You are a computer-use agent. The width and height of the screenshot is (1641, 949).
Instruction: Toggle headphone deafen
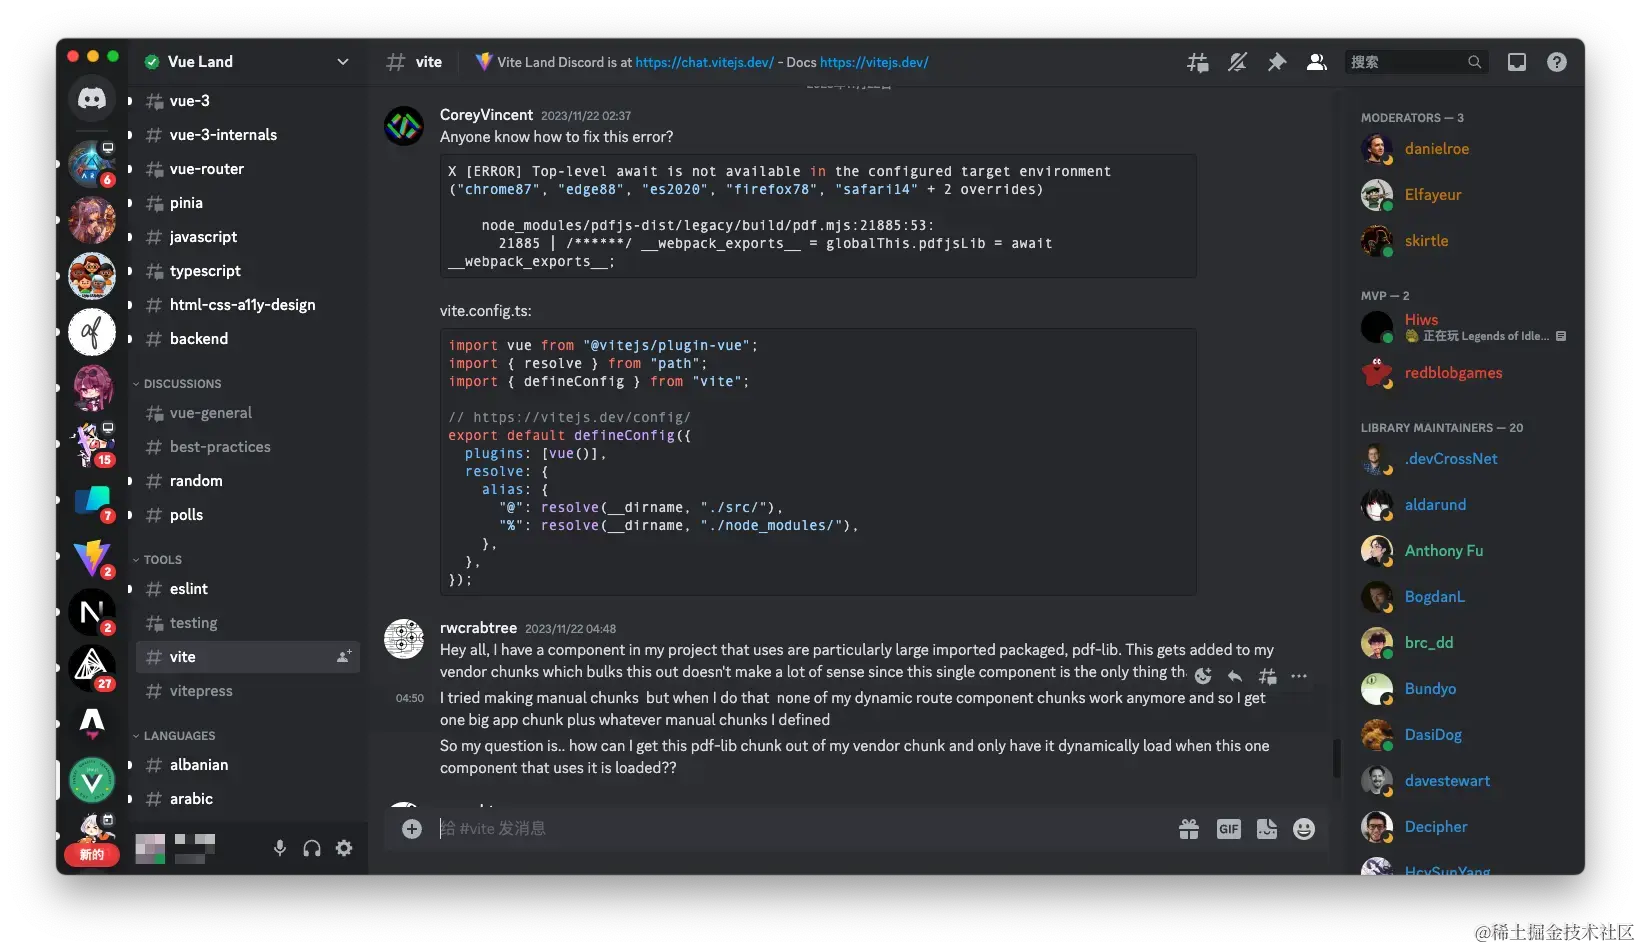(312, 848)
